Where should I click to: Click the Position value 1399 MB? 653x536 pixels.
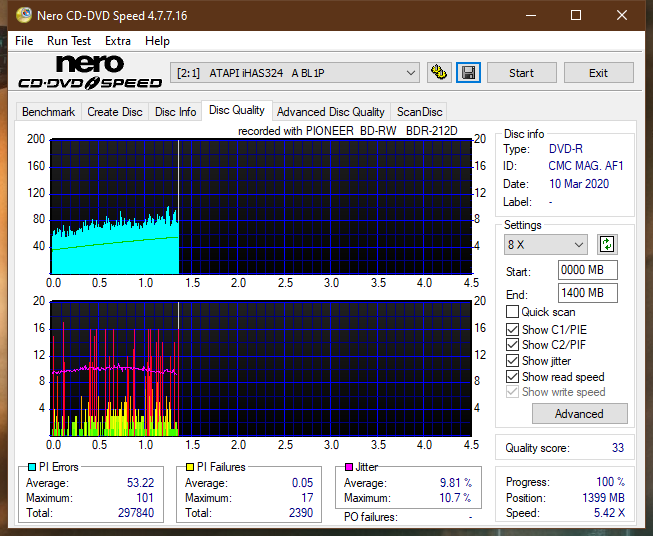tap(603, 498)
